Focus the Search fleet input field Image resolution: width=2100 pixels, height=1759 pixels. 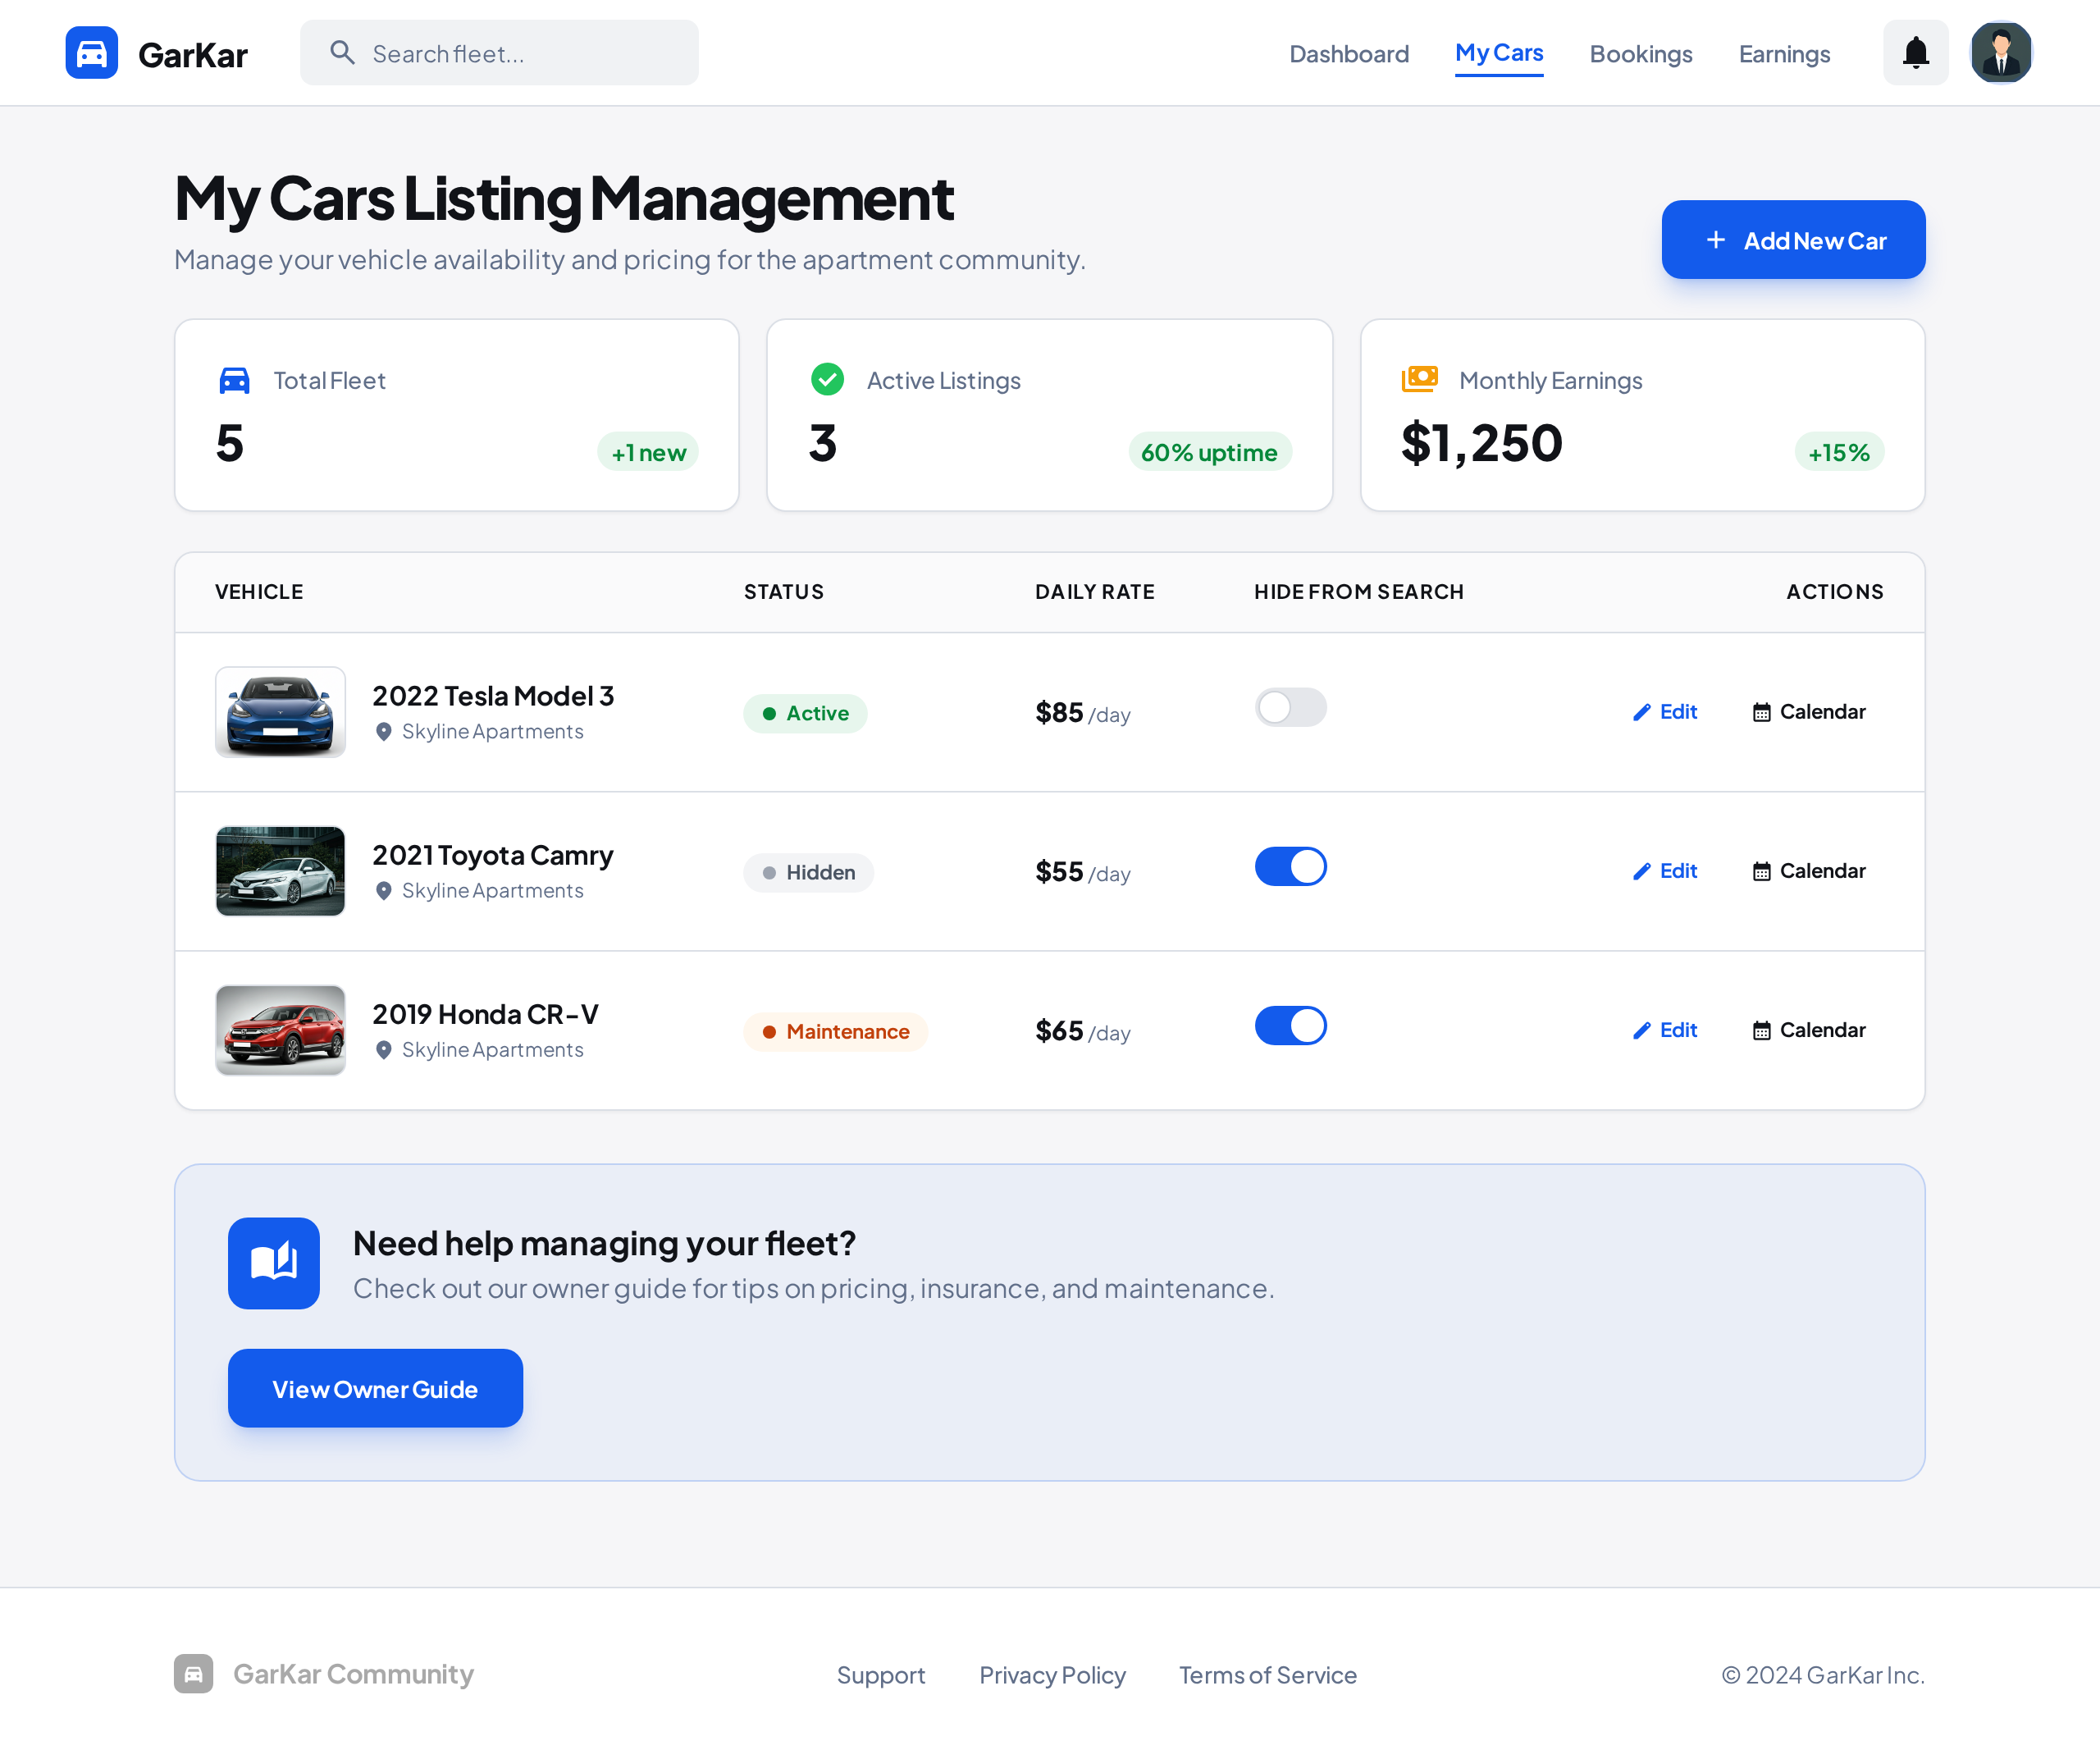click(499, 53)
